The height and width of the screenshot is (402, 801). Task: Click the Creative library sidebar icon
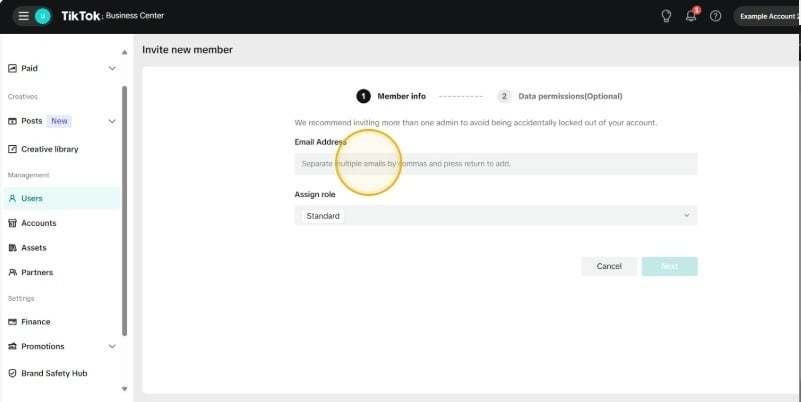click(12, 149)
